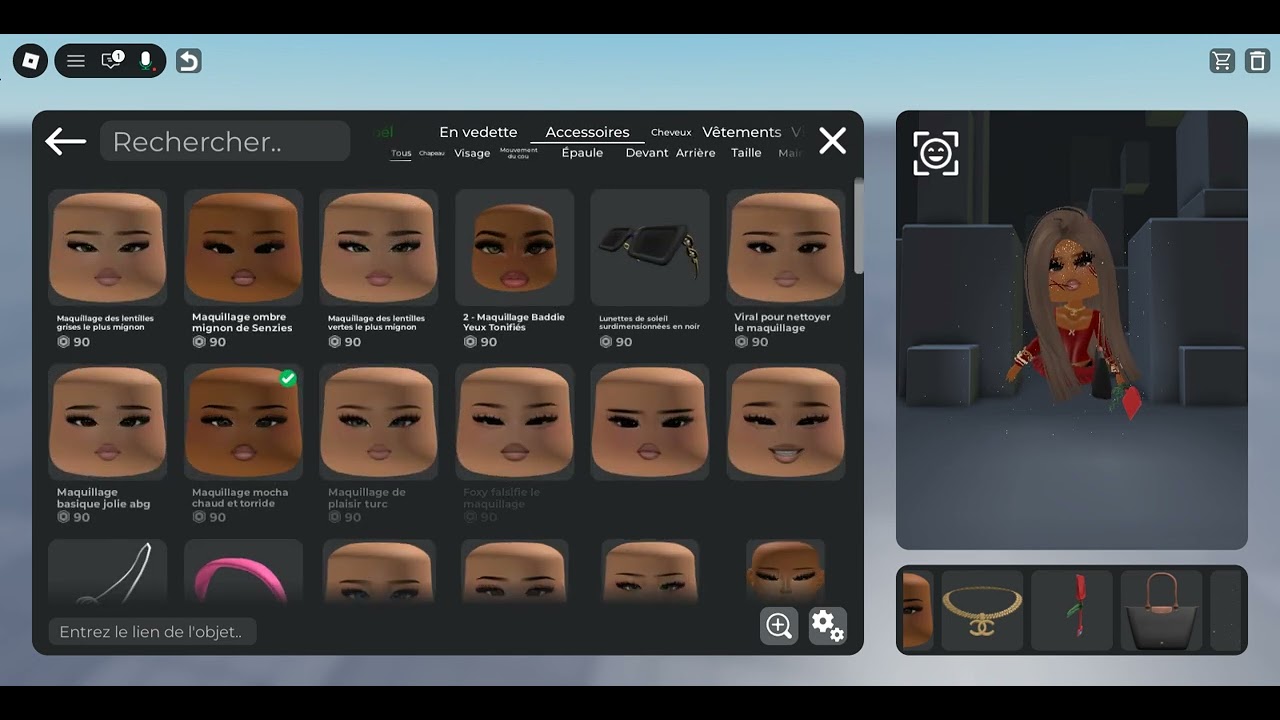The height and width of the screenshot is (720, 1280).
Task: Open the Roblox logo menu
Action: coord(30,61)
